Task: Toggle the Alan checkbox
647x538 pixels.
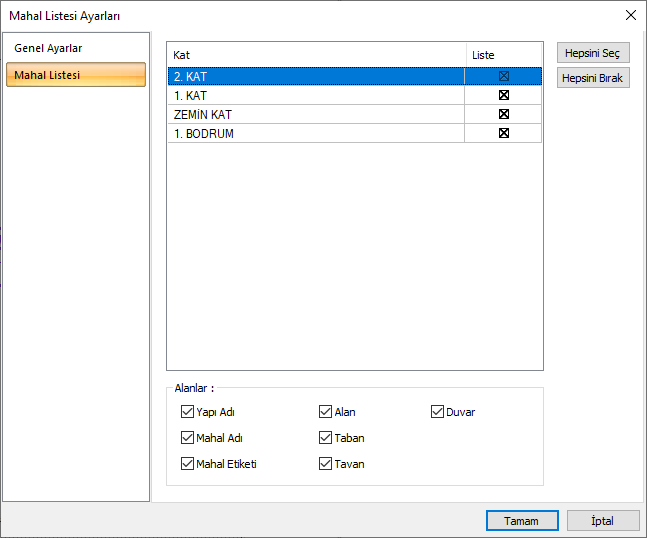Action: (x=326, y=412)
